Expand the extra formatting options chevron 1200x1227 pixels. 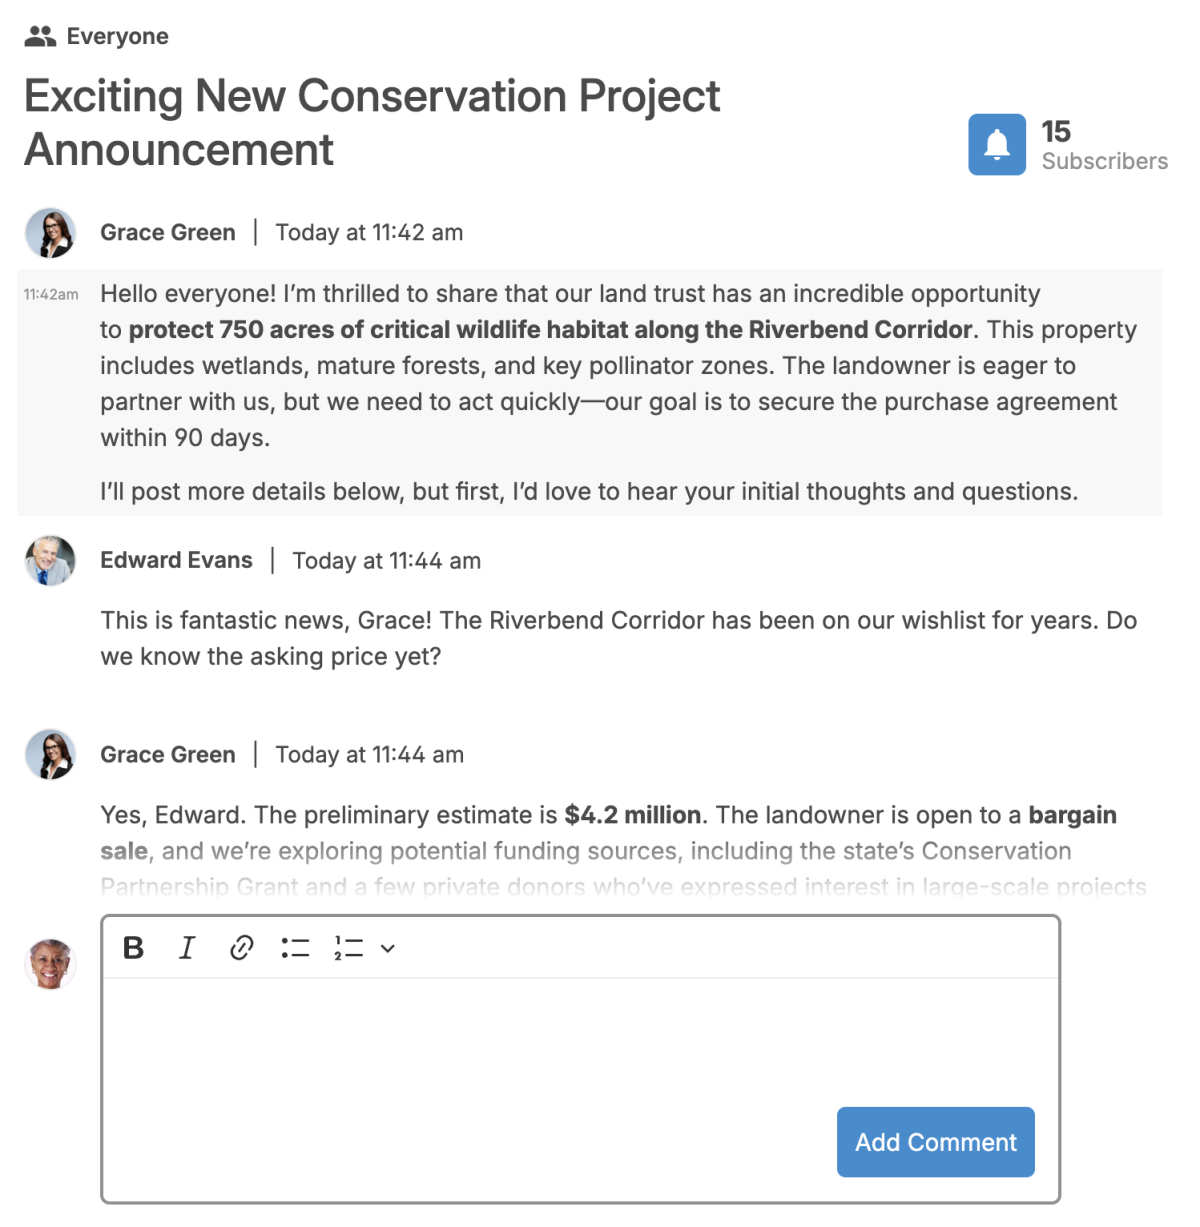pyautogui.click(x=389, y=948)
